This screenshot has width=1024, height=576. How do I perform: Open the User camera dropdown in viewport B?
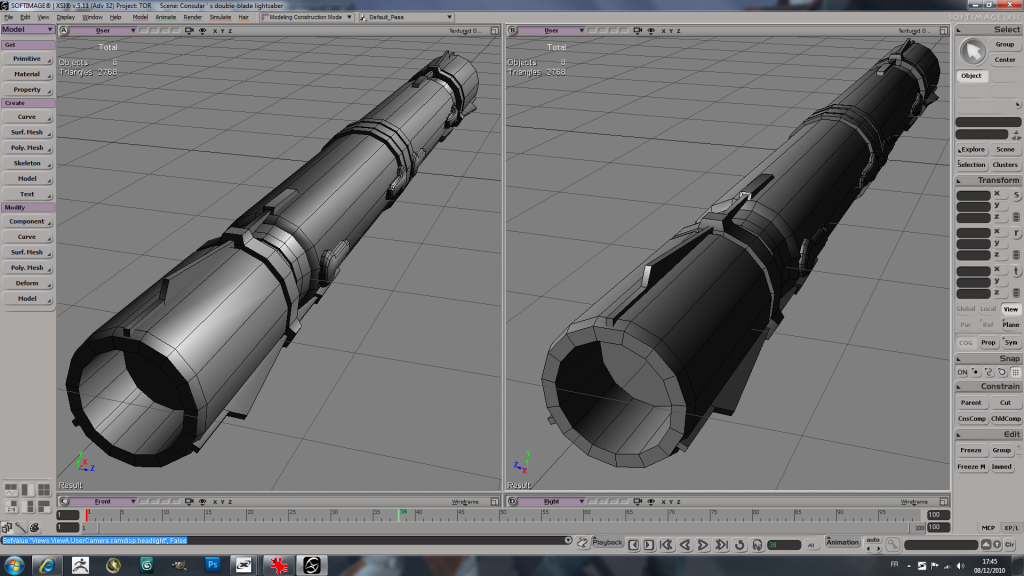[x=552, y=31]
